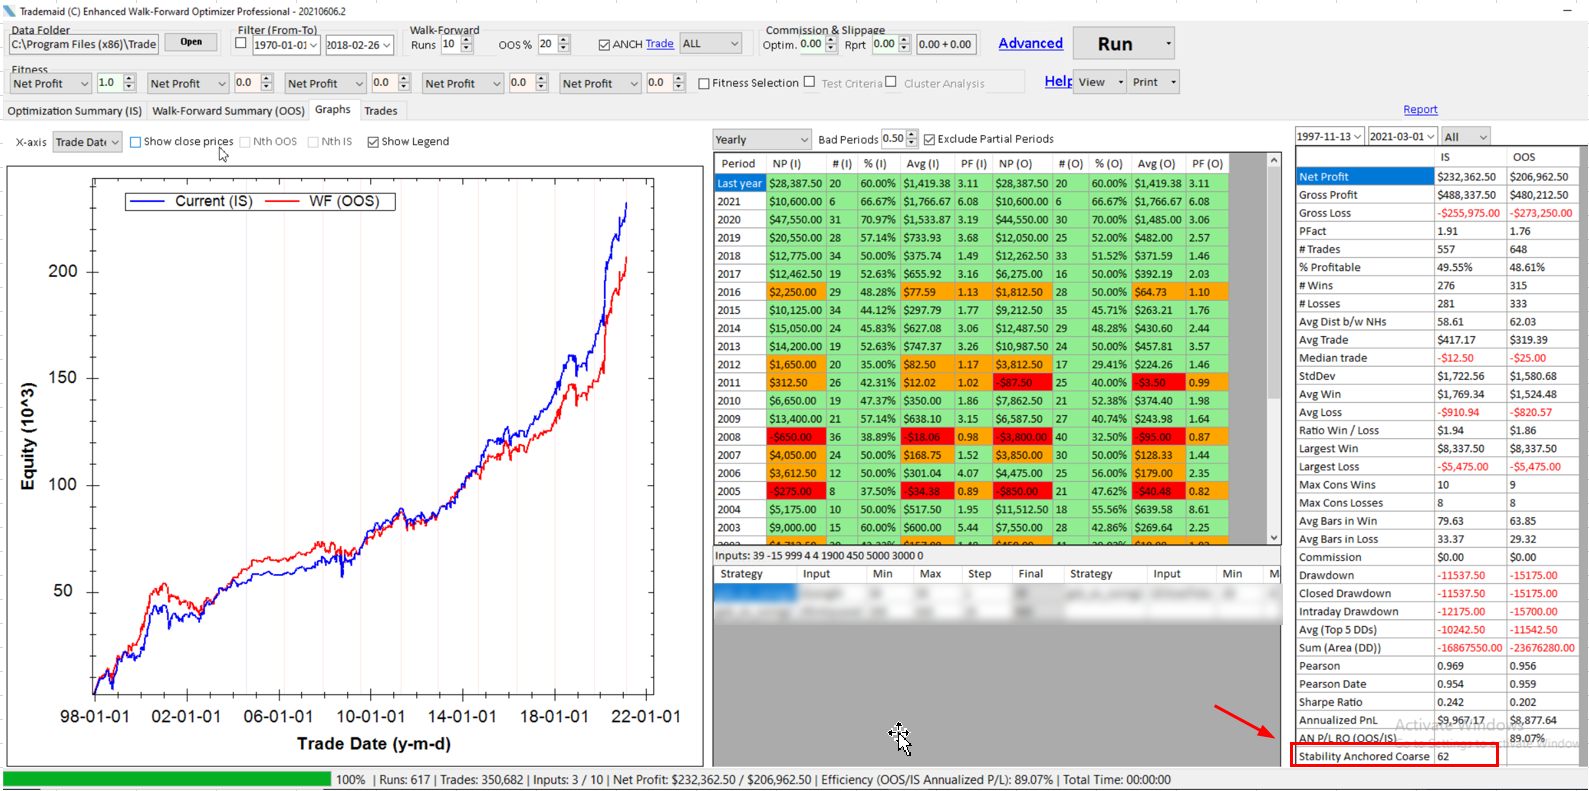1589x791 pixels.
Task: Open the Print dropdown menu
Action: coord(1155,82)
